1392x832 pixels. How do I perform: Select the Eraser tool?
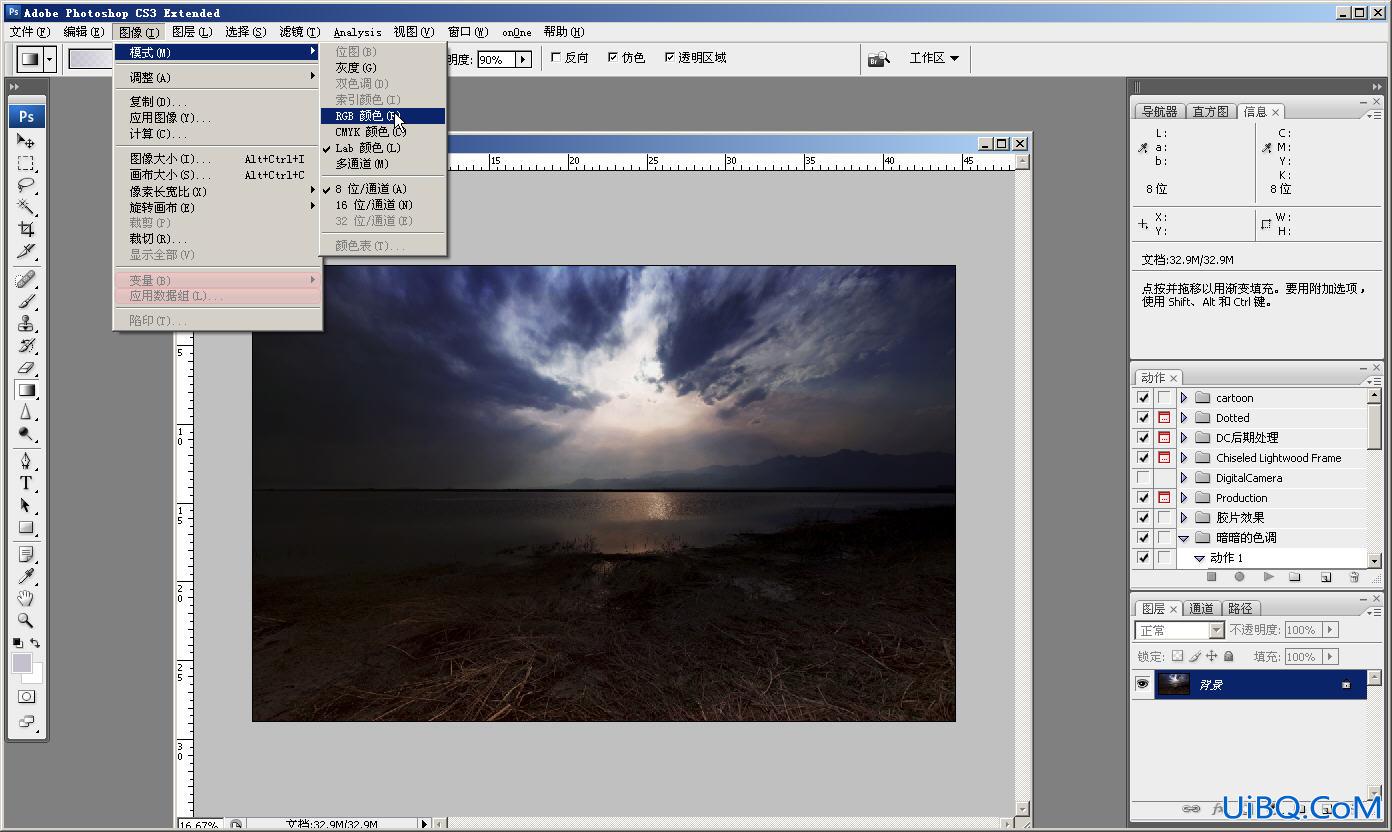[26, 367]
